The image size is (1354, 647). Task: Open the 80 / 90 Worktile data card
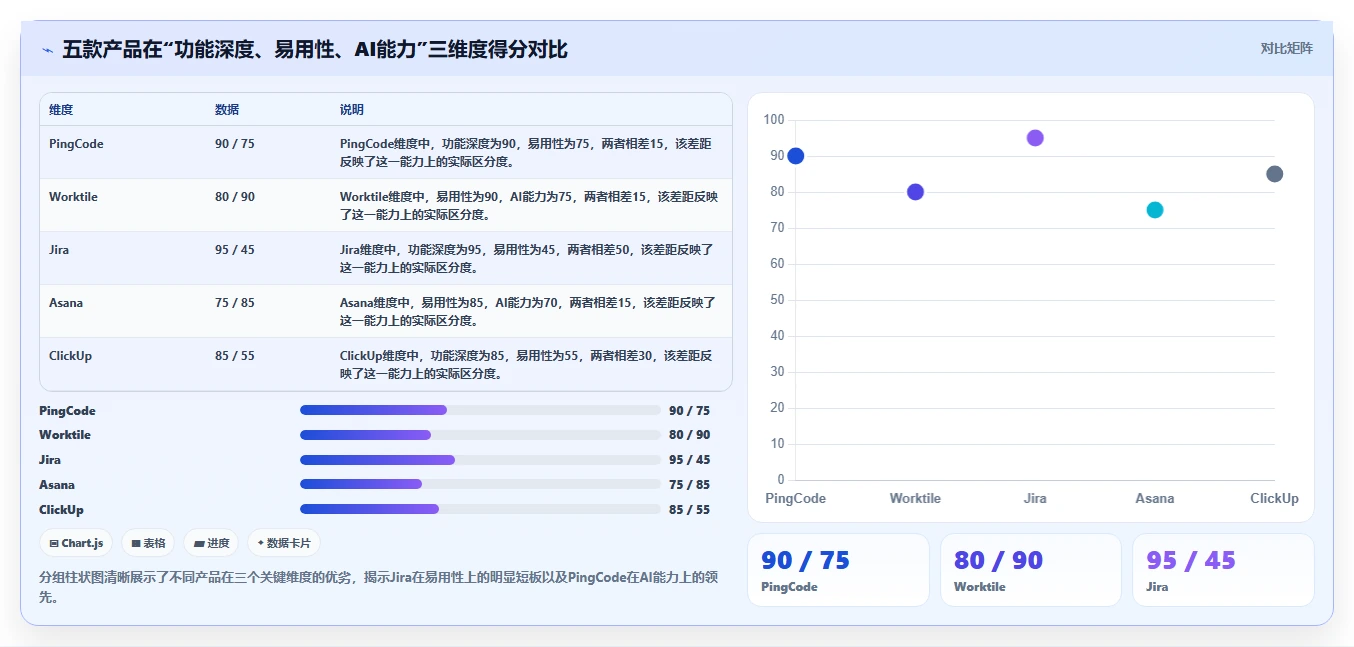[x=1031, y=570]
